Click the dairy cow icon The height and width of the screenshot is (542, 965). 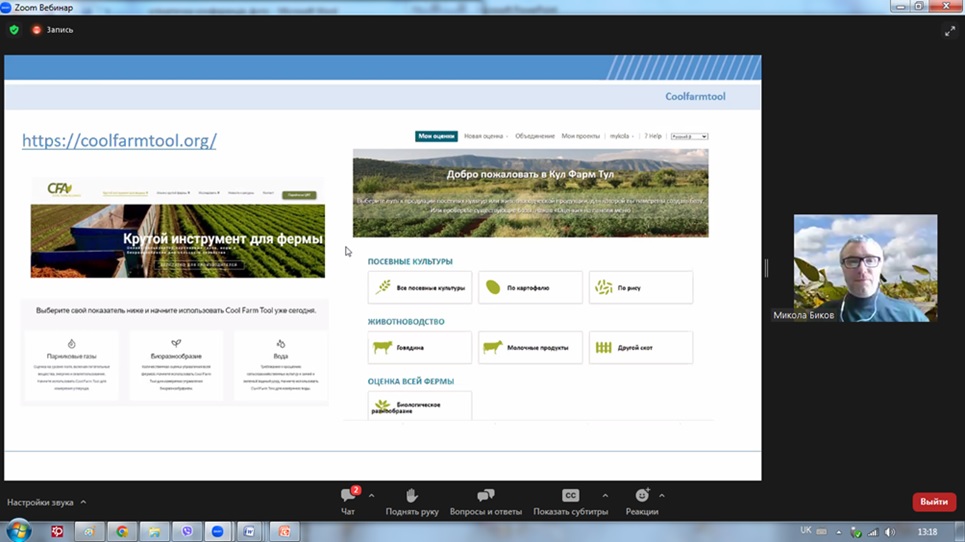coord(492,347)
